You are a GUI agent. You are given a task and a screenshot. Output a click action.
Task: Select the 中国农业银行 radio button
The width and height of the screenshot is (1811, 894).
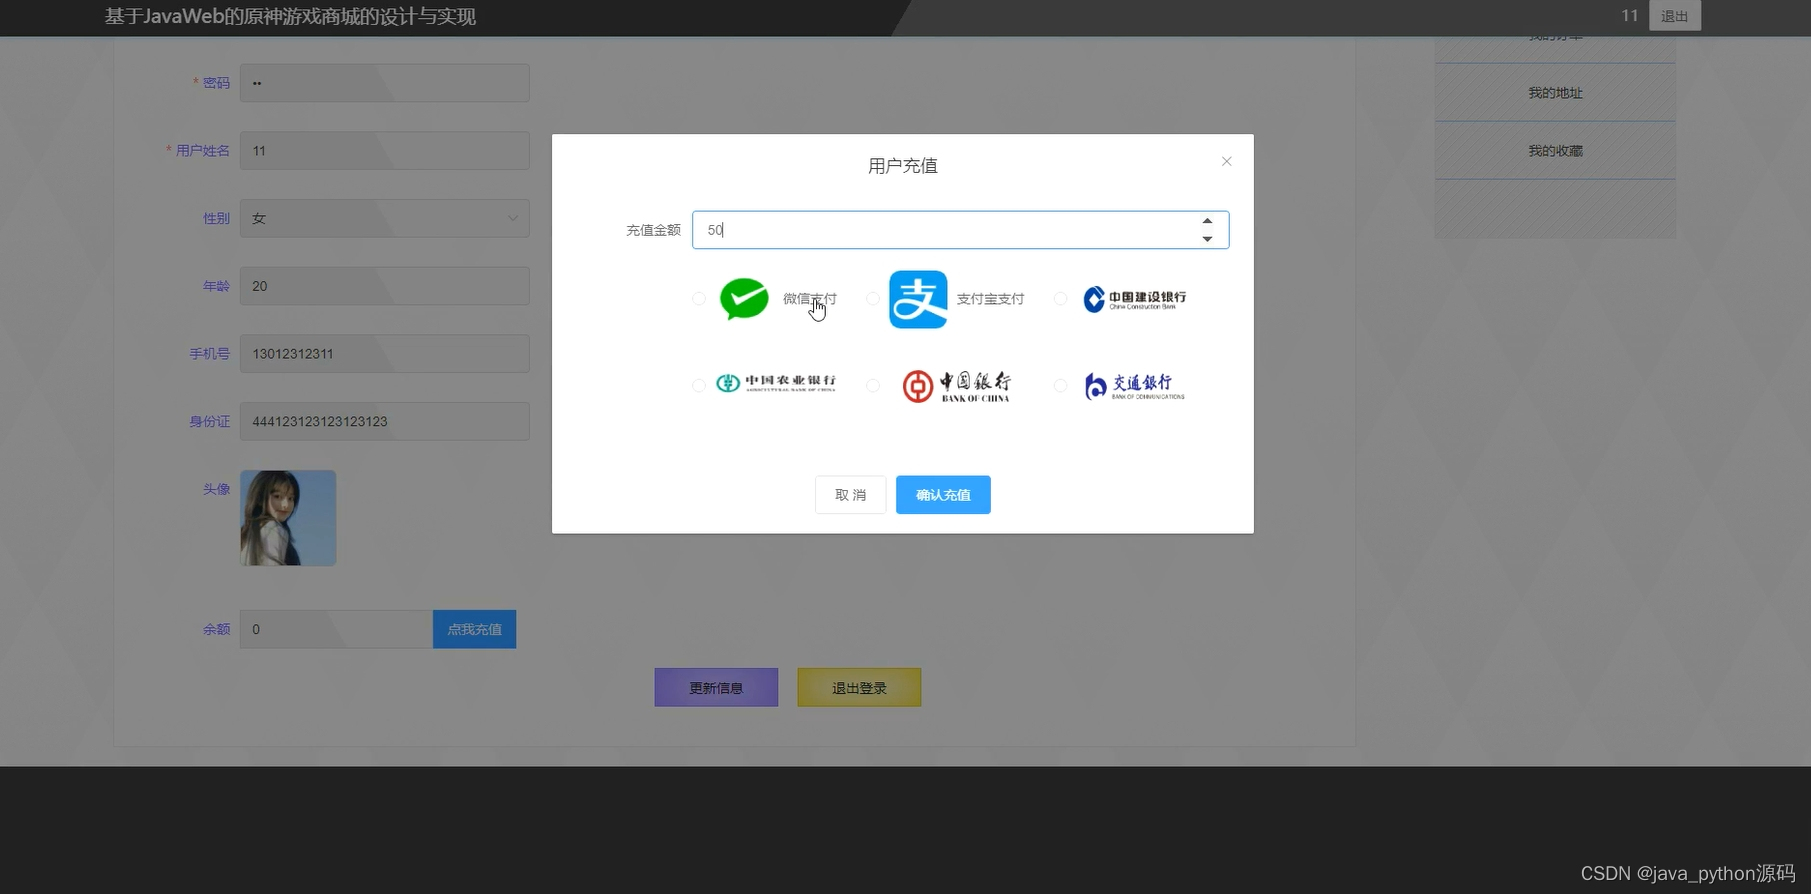(x=699, y=385)
